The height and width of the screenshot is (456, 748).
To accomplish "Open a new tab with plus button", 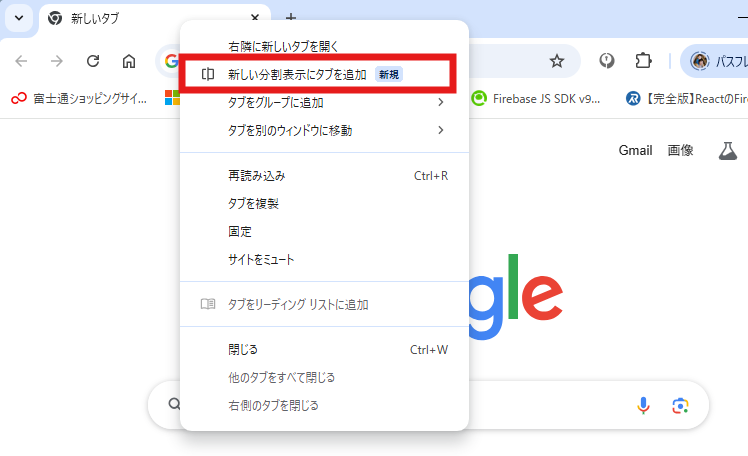I will (x=291, y=18).
